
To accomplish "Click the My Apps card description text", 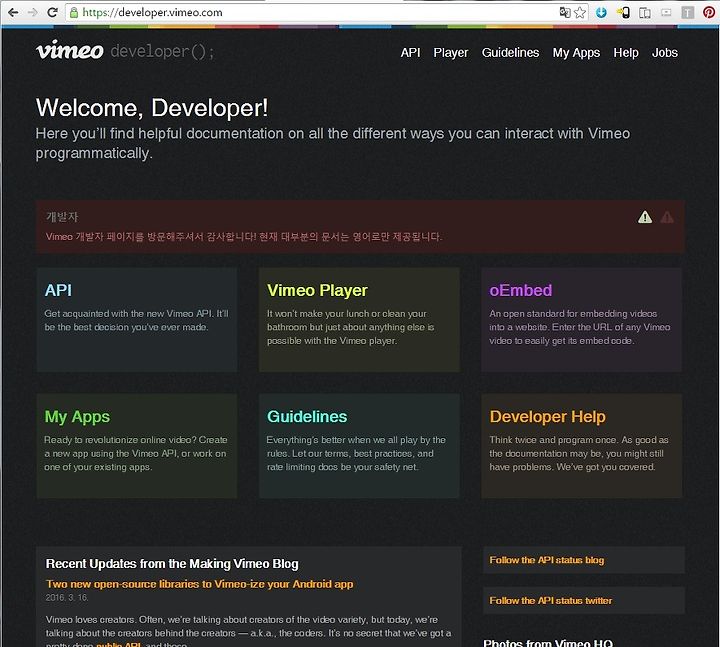I will [x=135, y=453].
